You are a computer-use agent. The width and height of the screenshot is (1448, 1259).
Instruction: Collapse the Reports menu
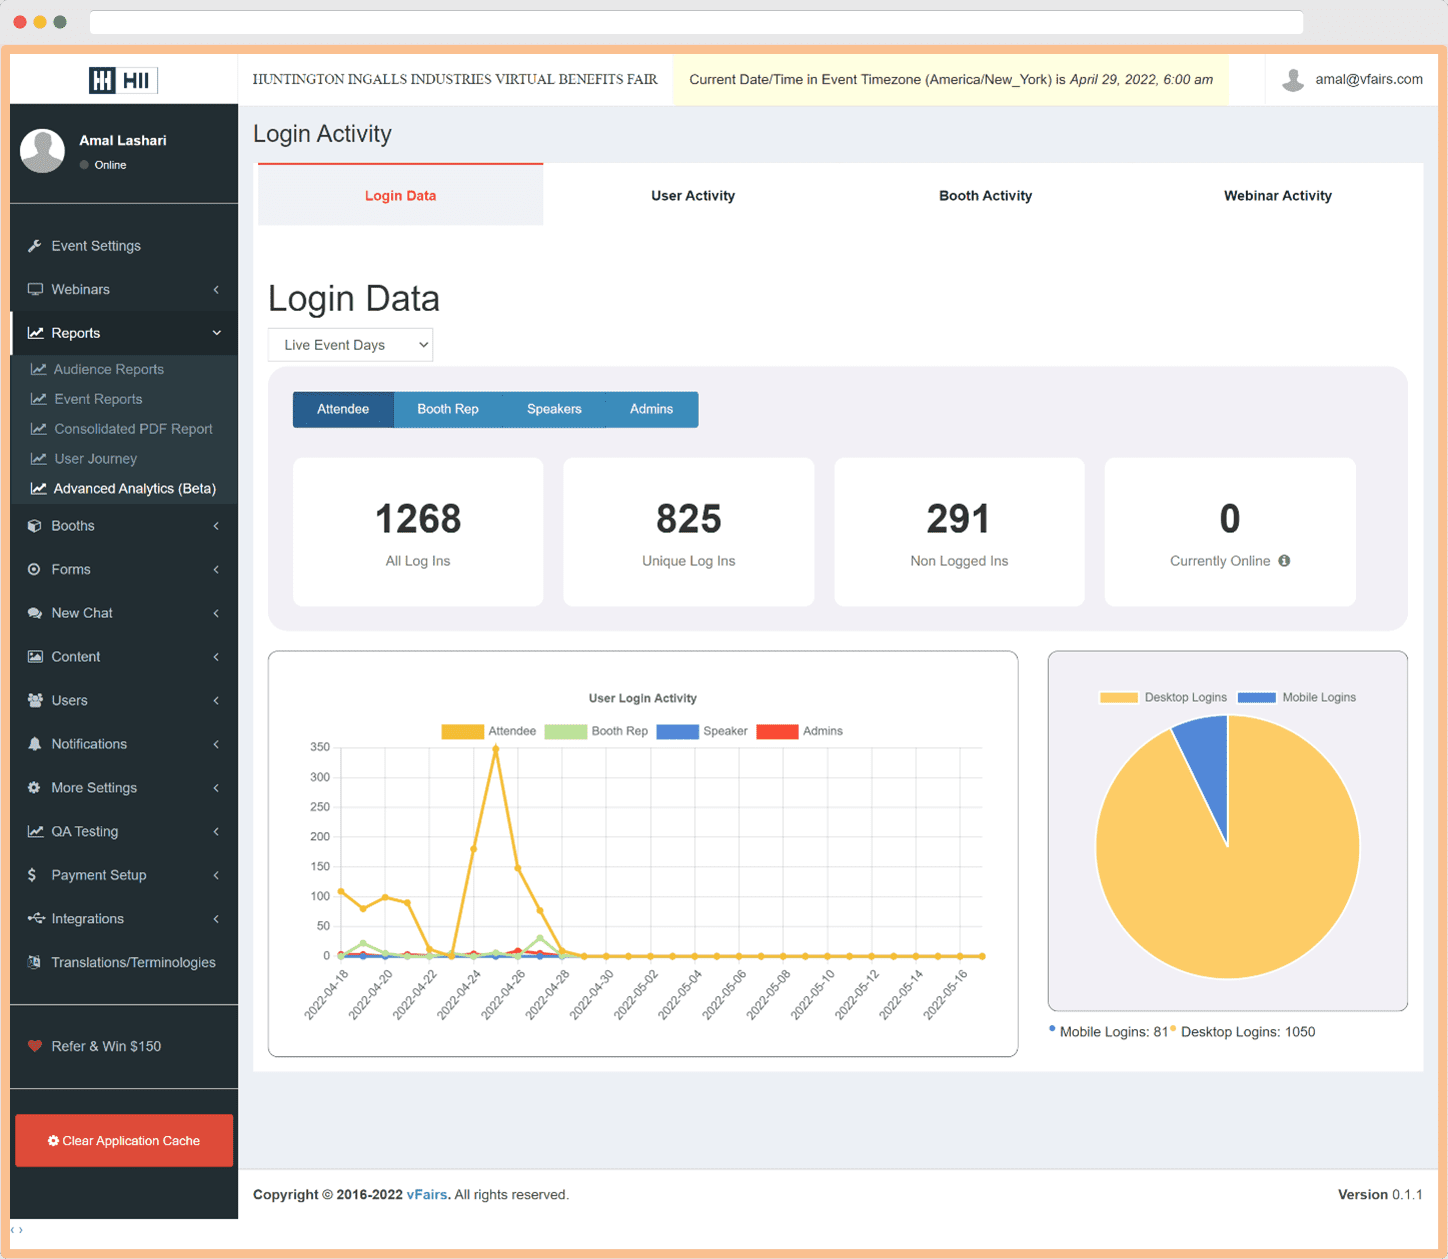(x=216, y=332)
